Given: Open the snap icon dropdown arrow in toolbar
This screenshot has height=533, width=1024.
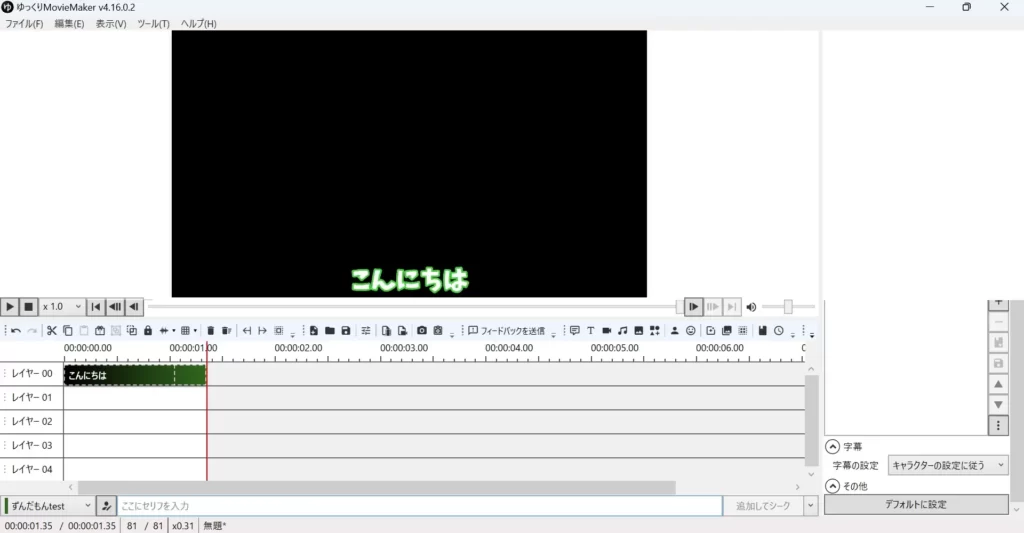Looking at the screenshot, I should 174,331.
